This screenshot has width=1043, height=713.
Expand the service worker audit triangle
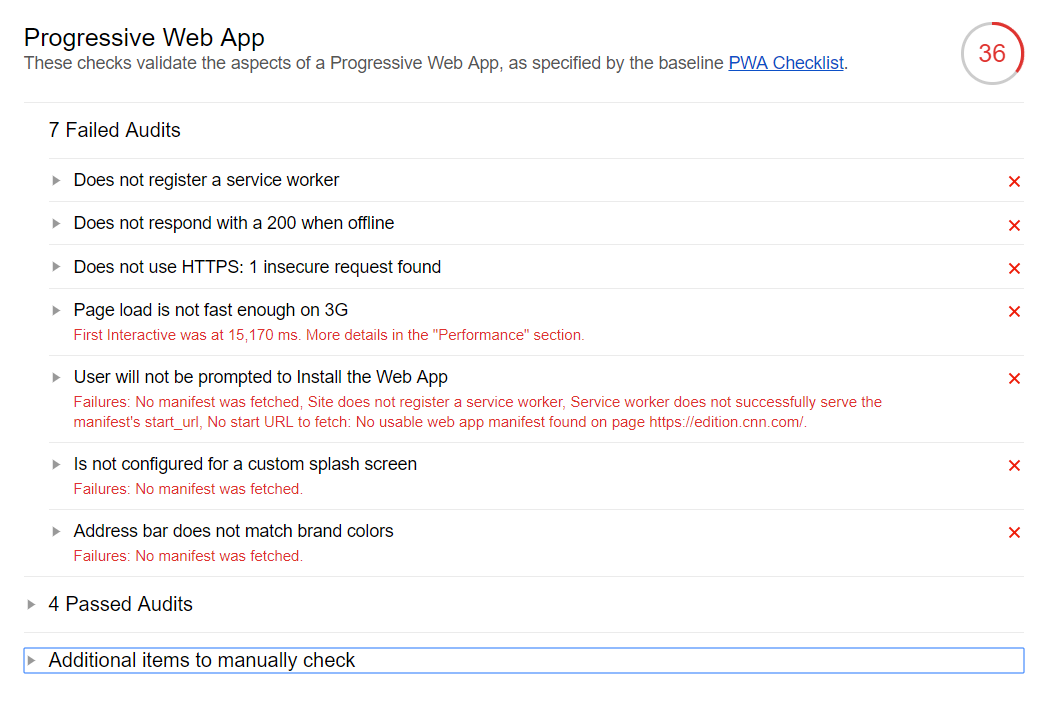(x=57, y=181)
